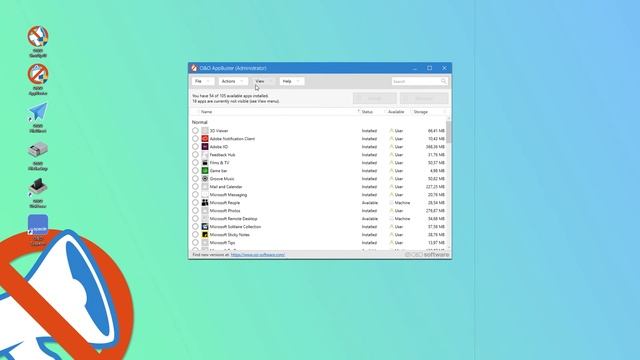Open the Help menu
Screen dimensions: 640x360
(x=291, y=81)
